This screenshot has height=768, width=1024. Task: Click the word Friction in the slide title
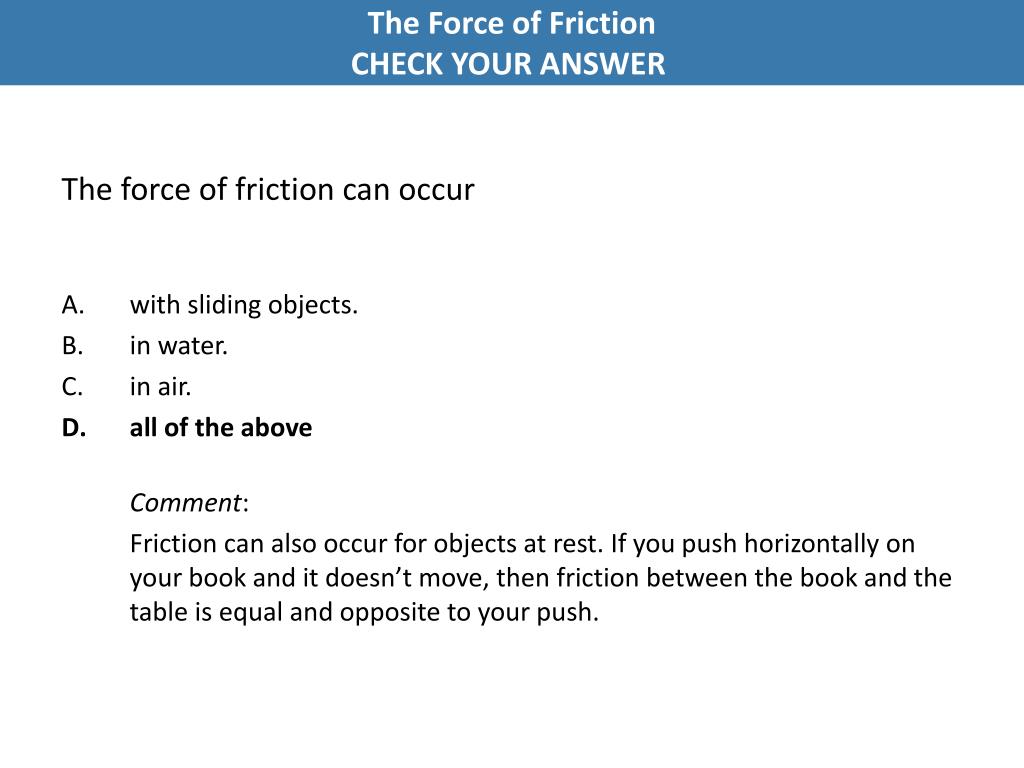pos(602,24)
